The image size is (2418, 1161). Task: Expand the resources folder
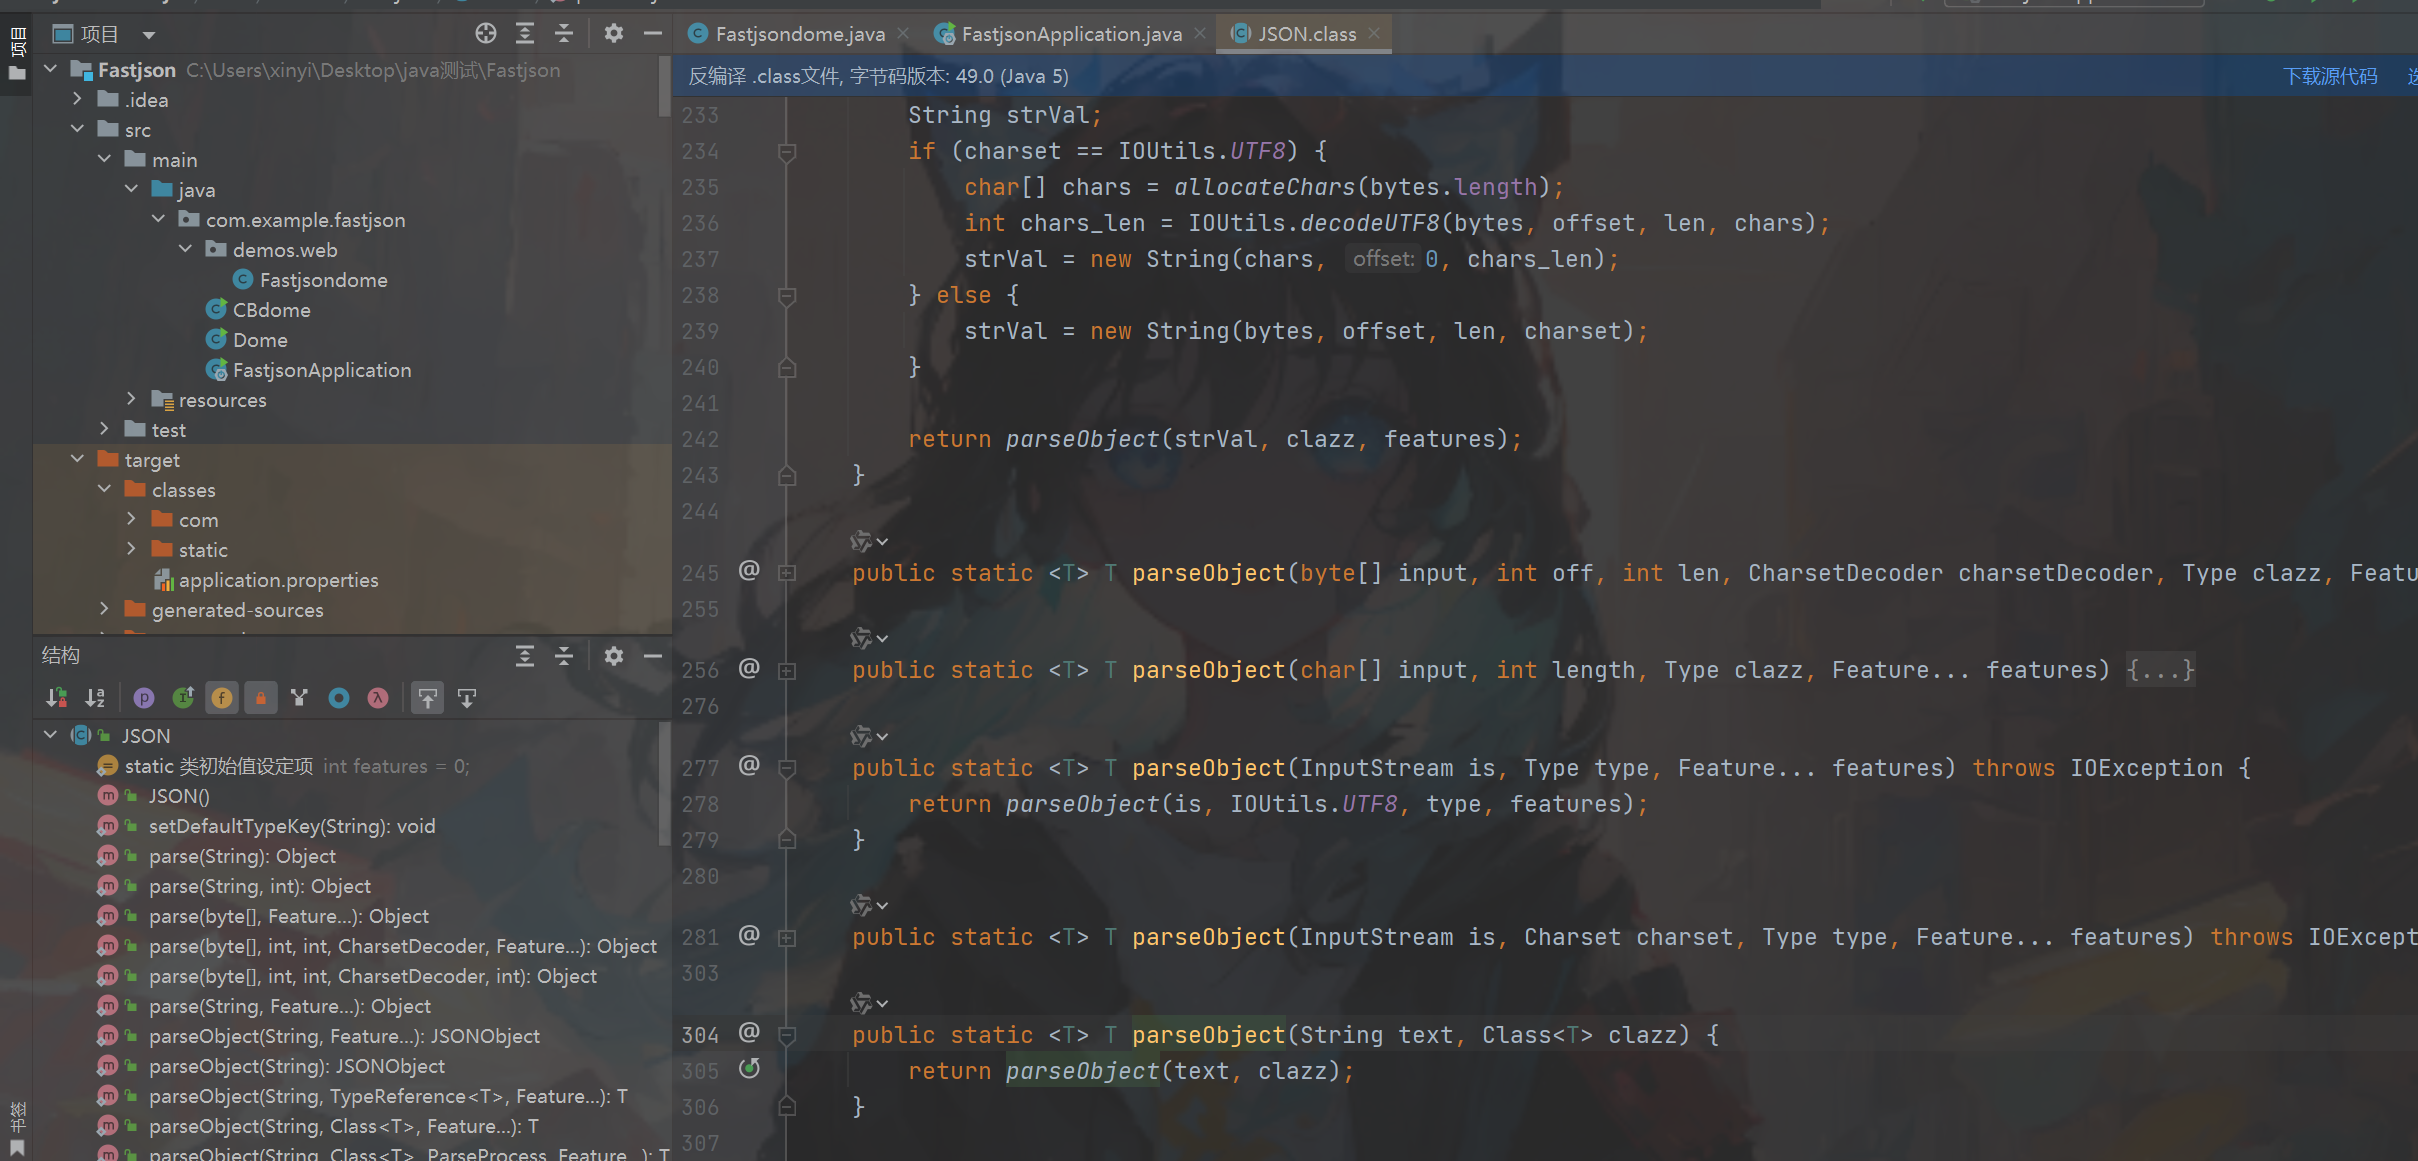[132, 399]
